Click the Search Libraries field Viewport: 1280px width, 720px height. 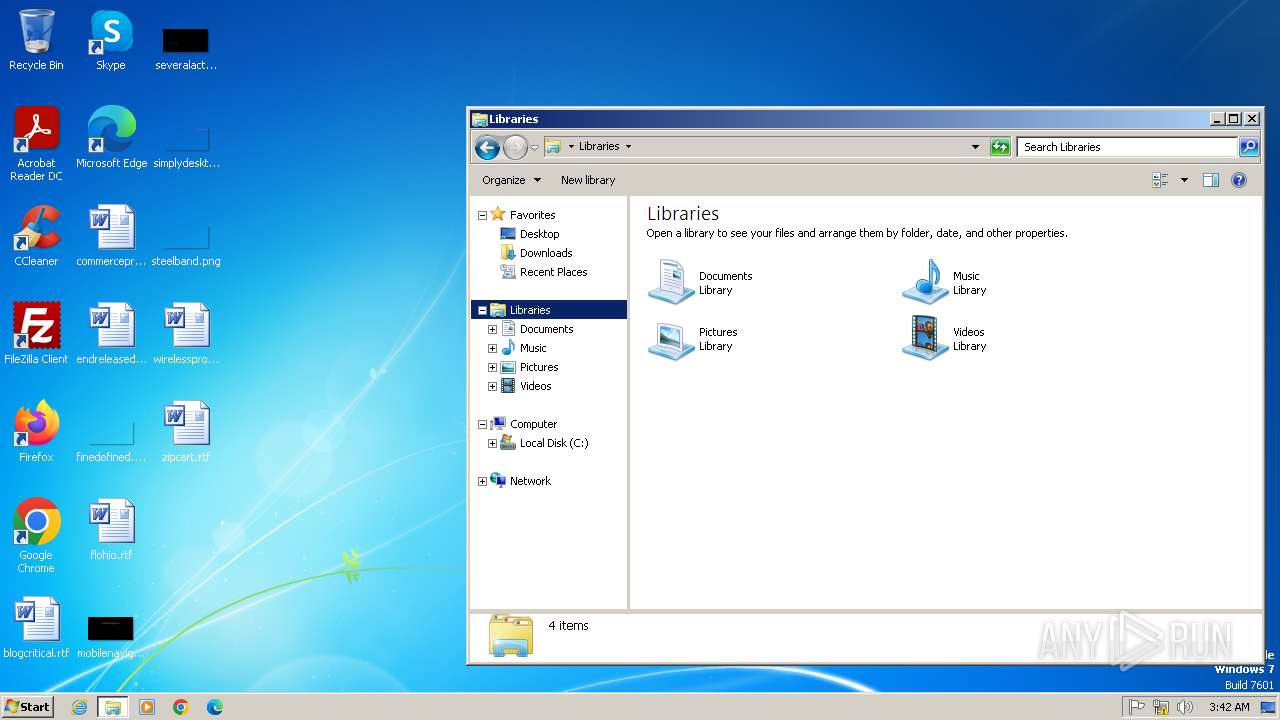[1127, 147]
